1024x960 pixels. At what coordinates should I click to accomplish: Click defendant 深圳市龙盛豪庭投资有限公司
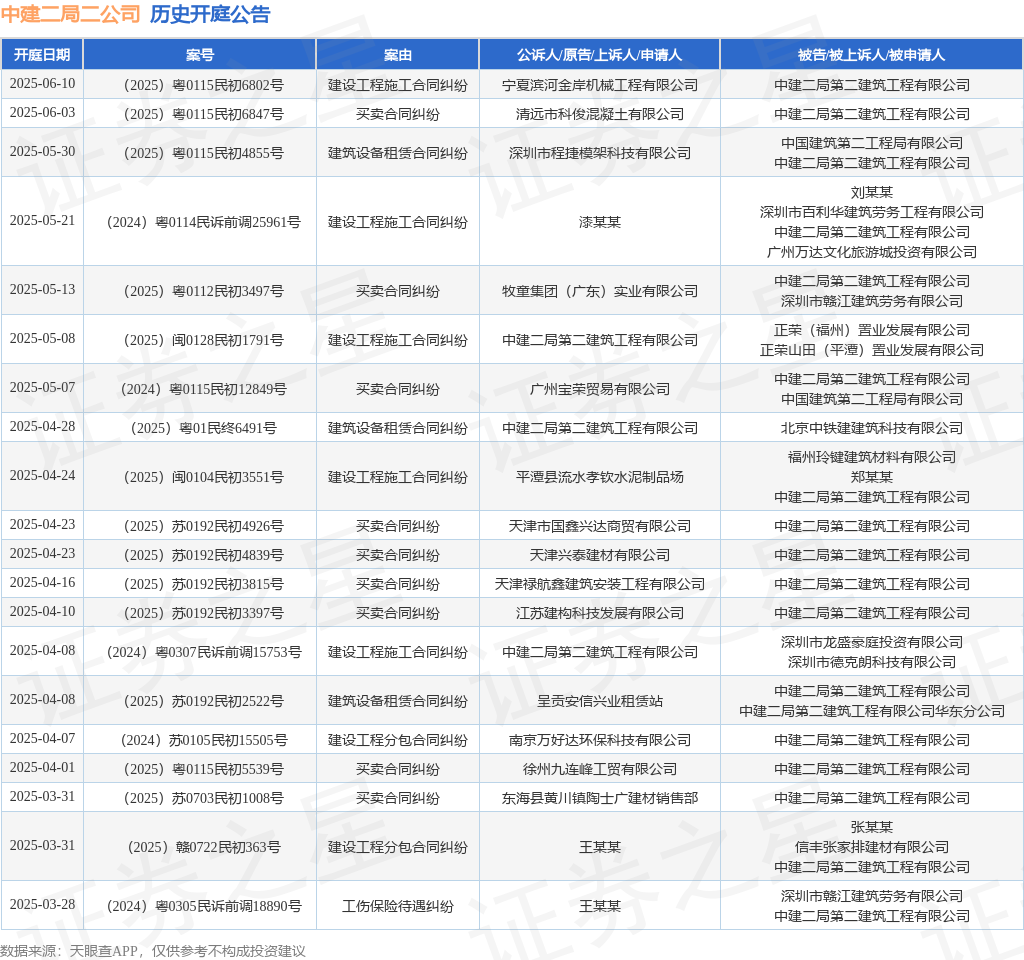(x=871, y=642)
